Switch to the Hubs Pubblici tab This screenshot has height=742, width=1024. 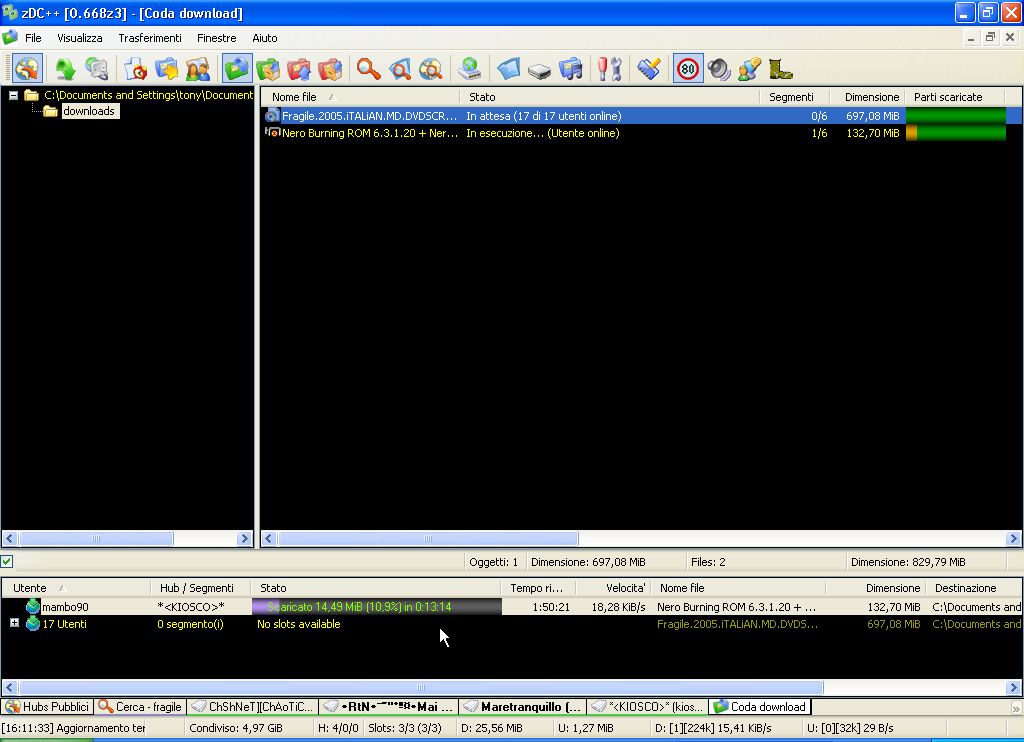(47, 707)
